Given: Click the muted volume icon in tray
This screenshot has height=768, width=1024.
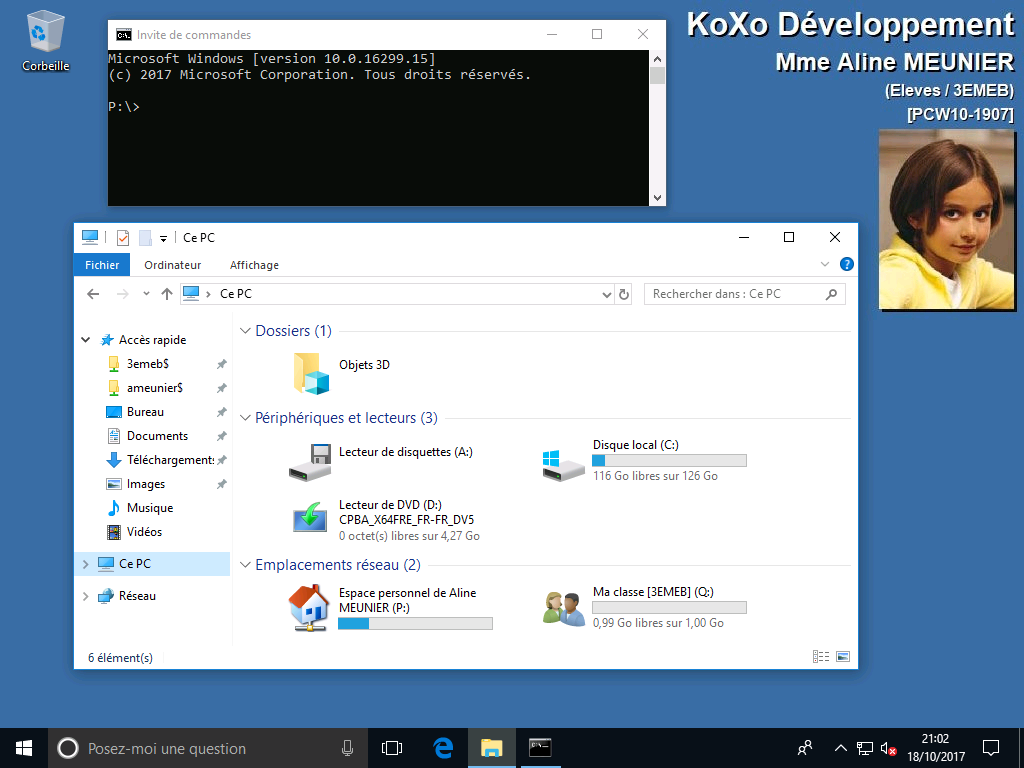Looking at the screenshot, I should point(888,748).
